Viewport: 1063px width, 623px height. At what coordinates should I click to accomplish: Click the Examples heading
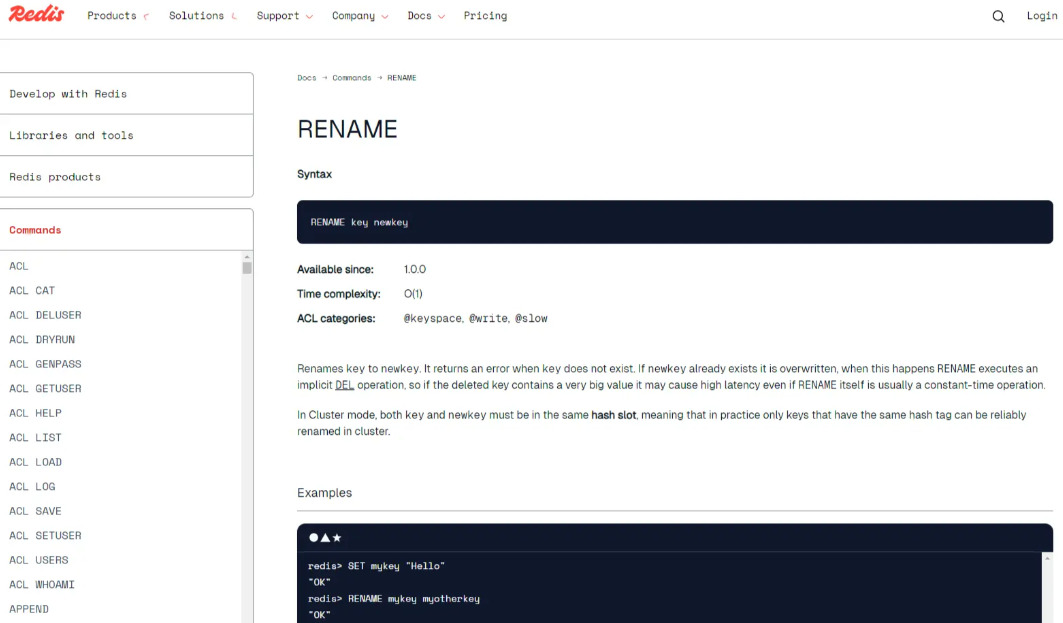324,493
